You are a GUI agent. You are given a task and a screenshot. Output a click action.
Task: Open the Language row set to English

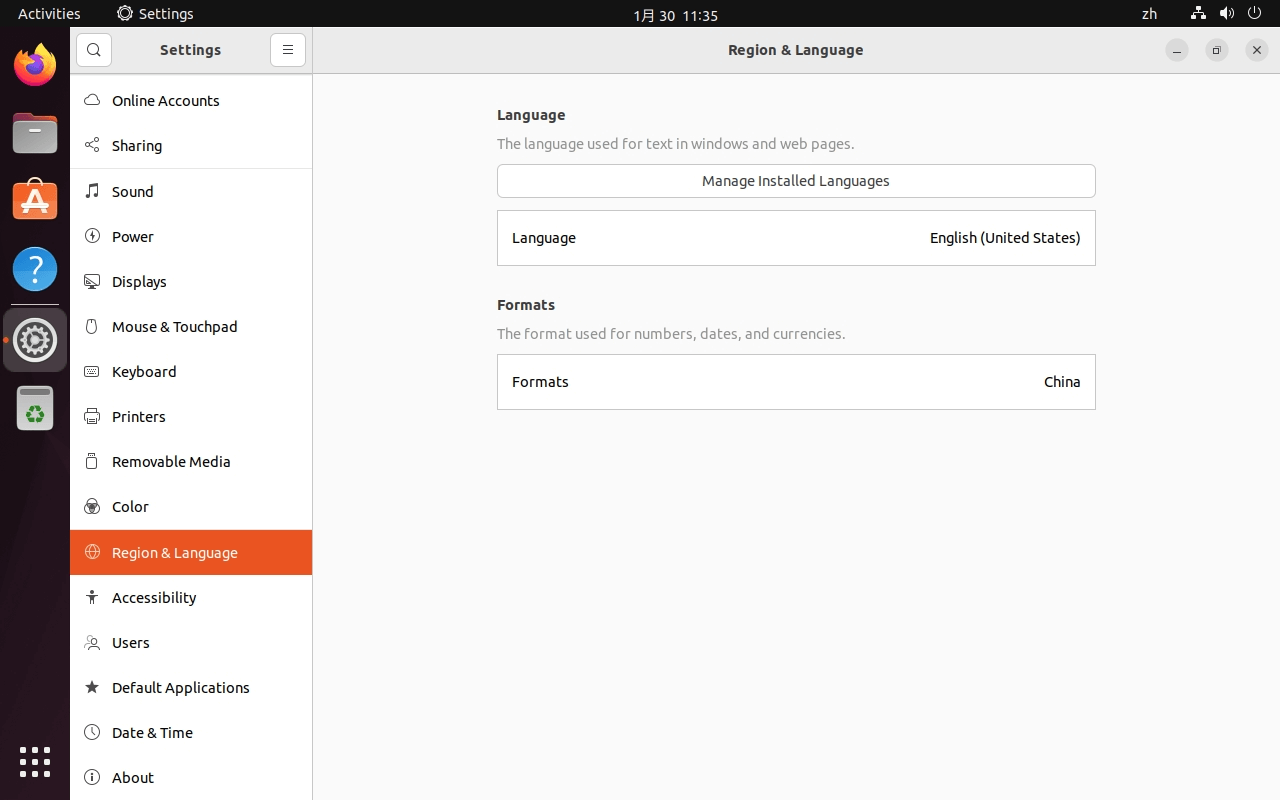(x=796, y=238)
